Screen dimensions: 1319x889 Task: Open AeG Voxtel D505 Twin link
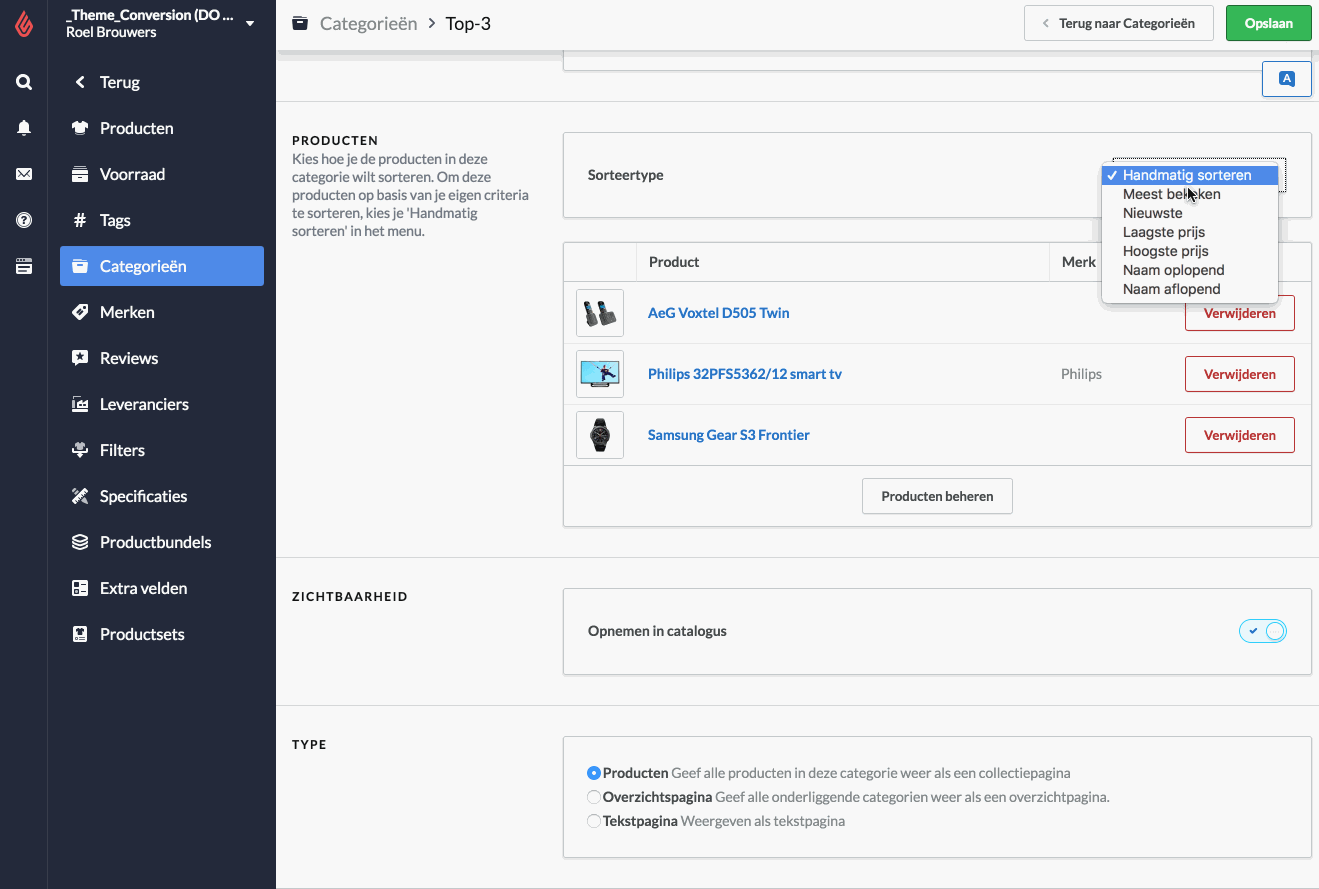pyautogui.click(x=718, y=313)
